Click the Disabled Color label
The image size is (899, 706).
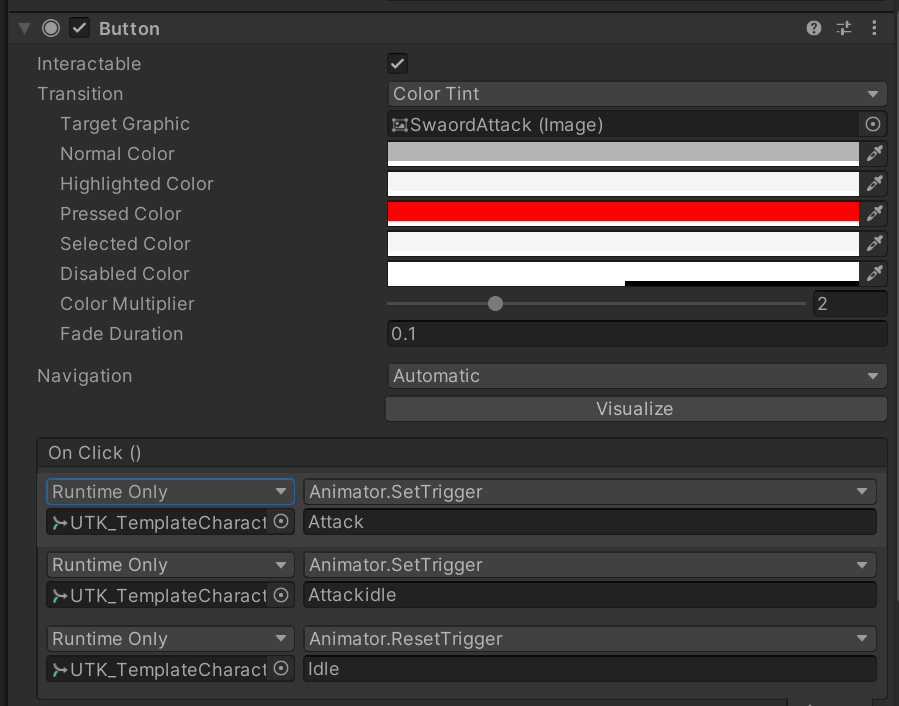click(124, 274)
